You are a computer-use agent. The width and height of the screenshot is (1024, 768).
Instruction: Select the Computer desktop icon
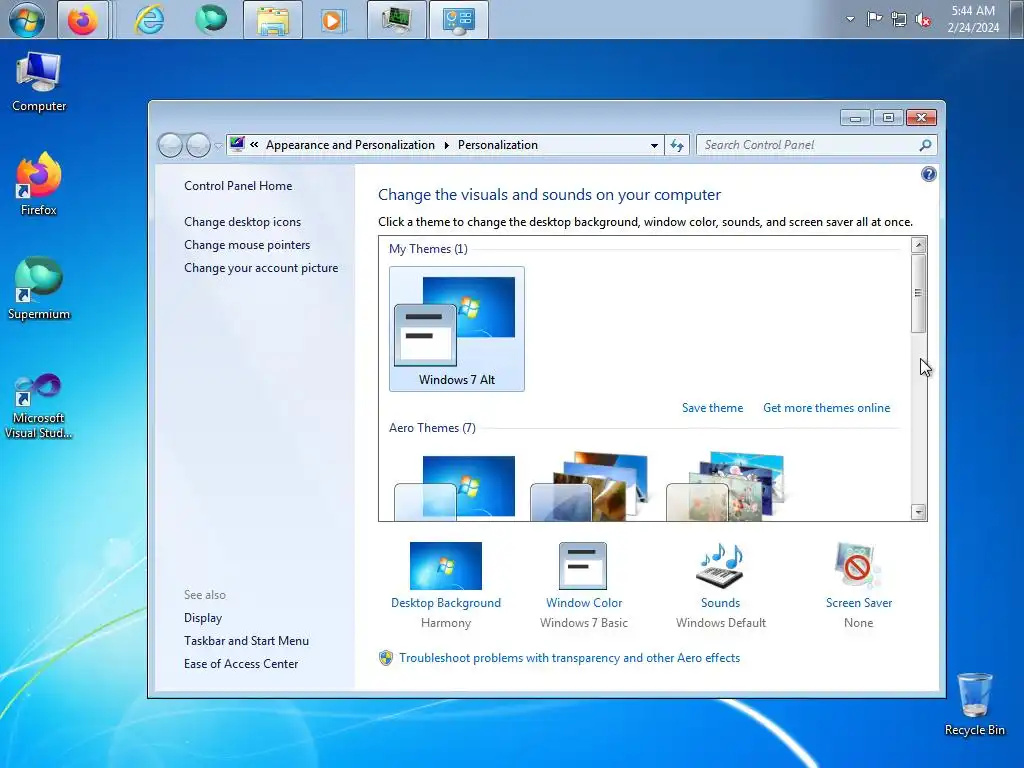(x=39, y=82)
